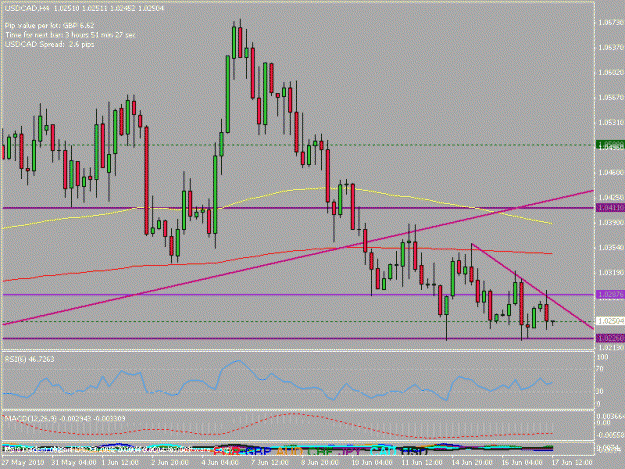Click the 2 Jun 20:00 time label
This screenshot has width=625, height=469.
(170, 463)
